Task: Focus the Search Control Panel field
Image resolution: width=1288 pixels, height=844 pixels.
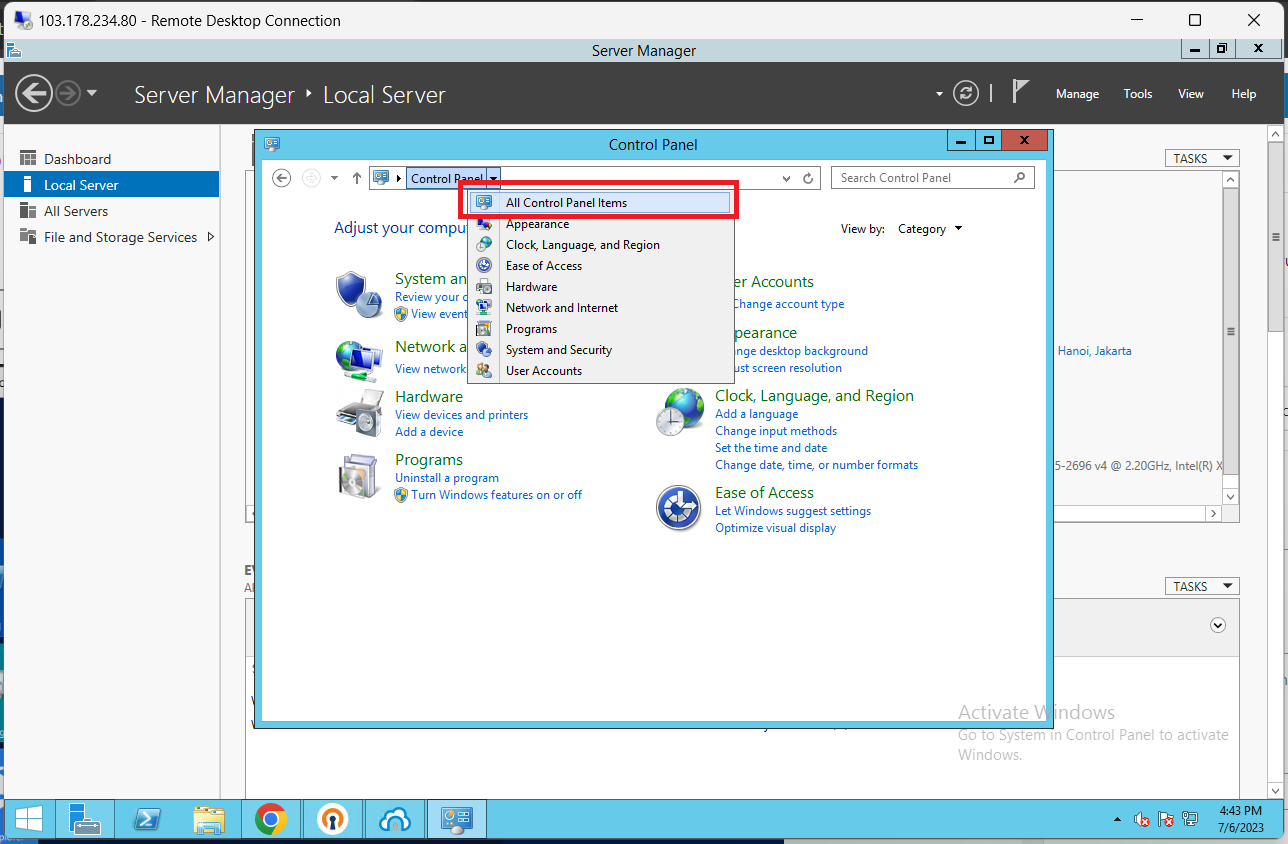Action: (x=922, y=178)
